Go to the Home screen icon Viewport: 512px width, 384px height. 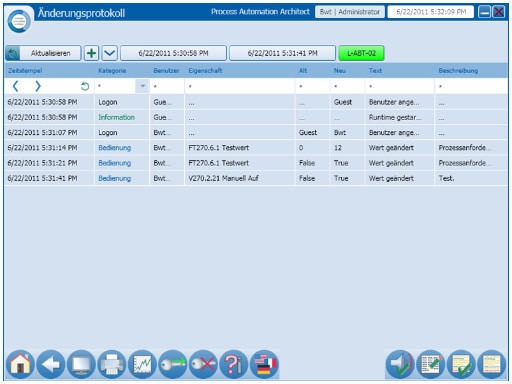coord(20,364)
